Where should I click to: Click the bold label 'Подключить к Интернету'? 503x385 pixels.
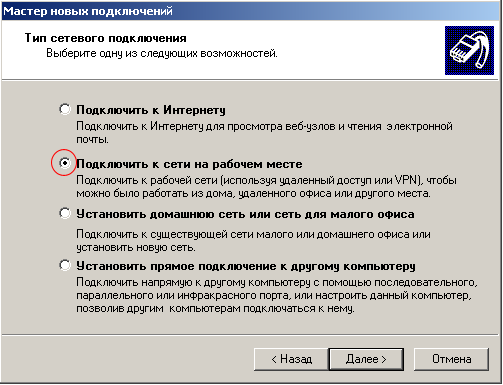click(x=151, y=110)
